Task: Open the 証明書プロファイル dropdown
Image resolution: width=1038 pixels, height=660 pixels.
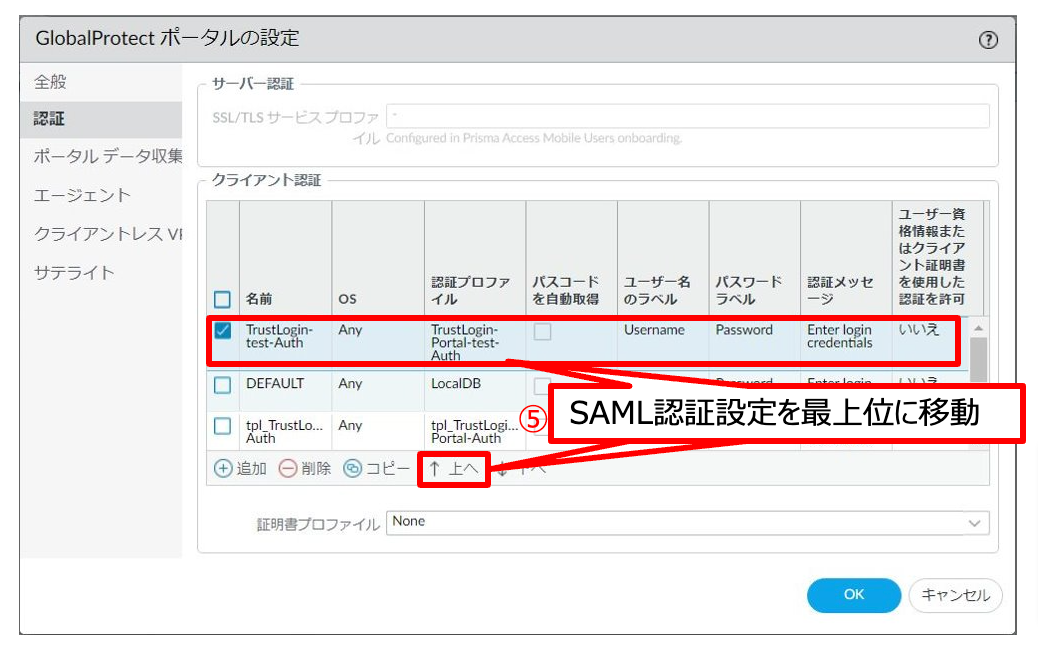Action: (x=687, y=522)
